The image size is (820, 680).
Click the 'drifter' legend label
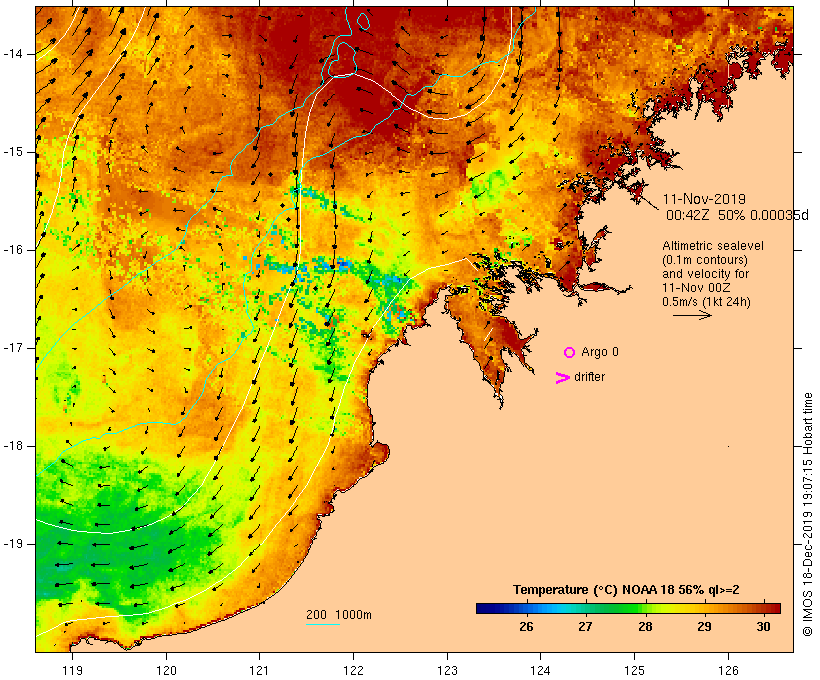click(589, 377)
